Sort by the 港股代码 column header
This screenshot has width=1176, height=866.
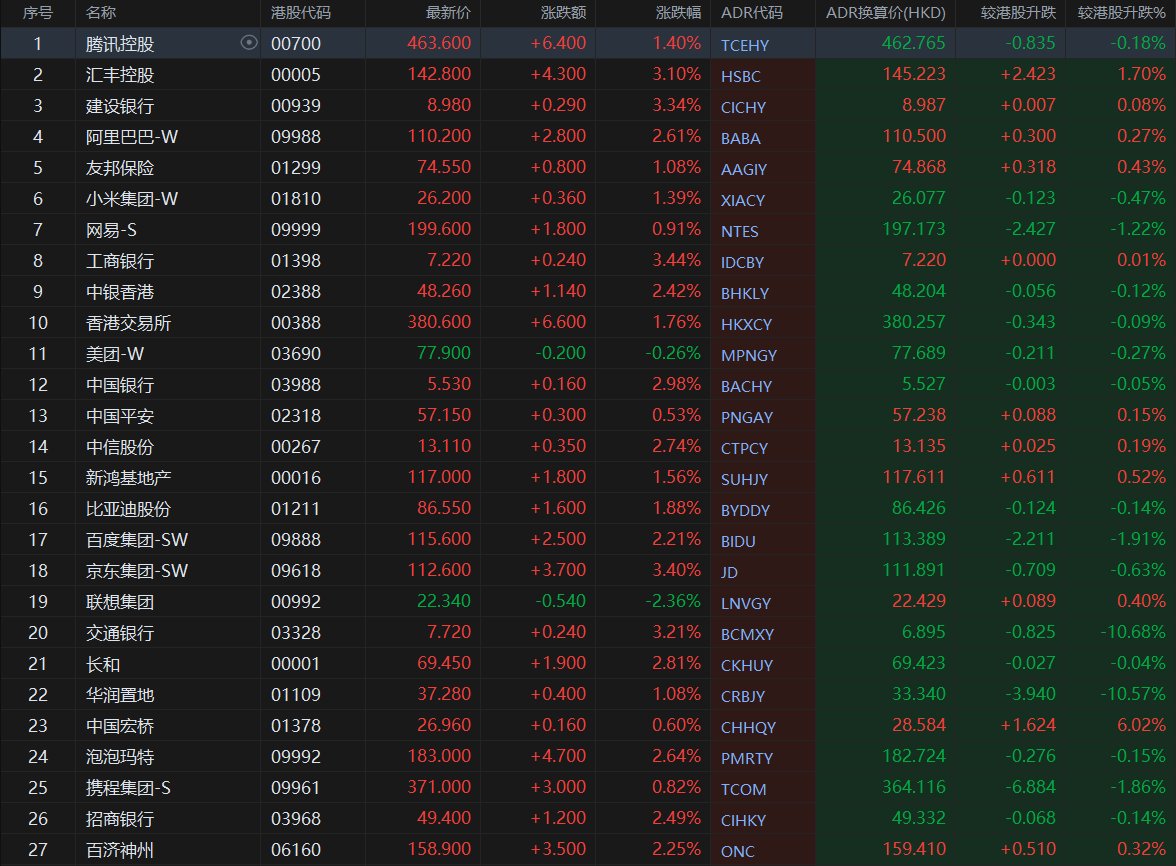[301, 13]
